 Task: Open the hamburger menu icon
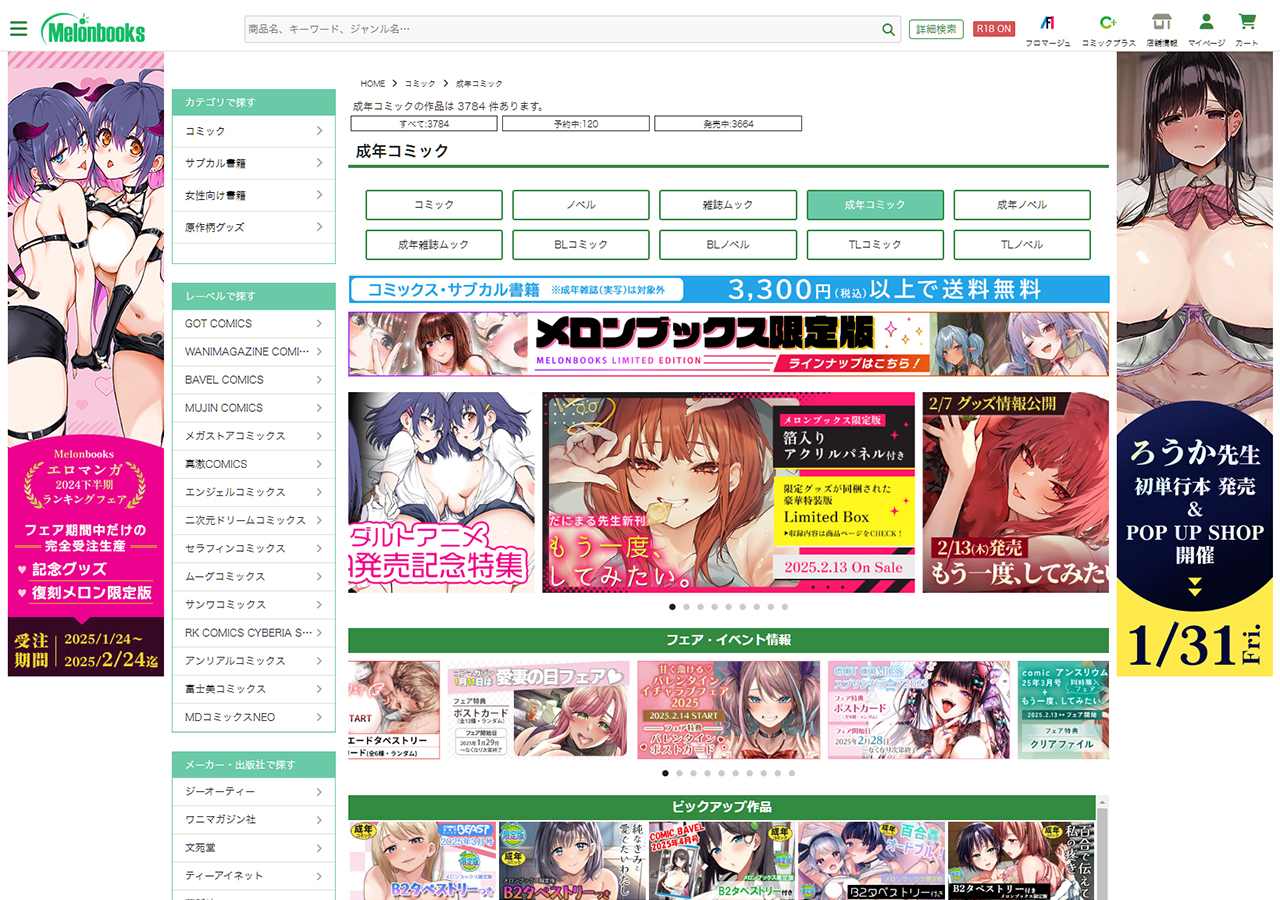(18, 28)
